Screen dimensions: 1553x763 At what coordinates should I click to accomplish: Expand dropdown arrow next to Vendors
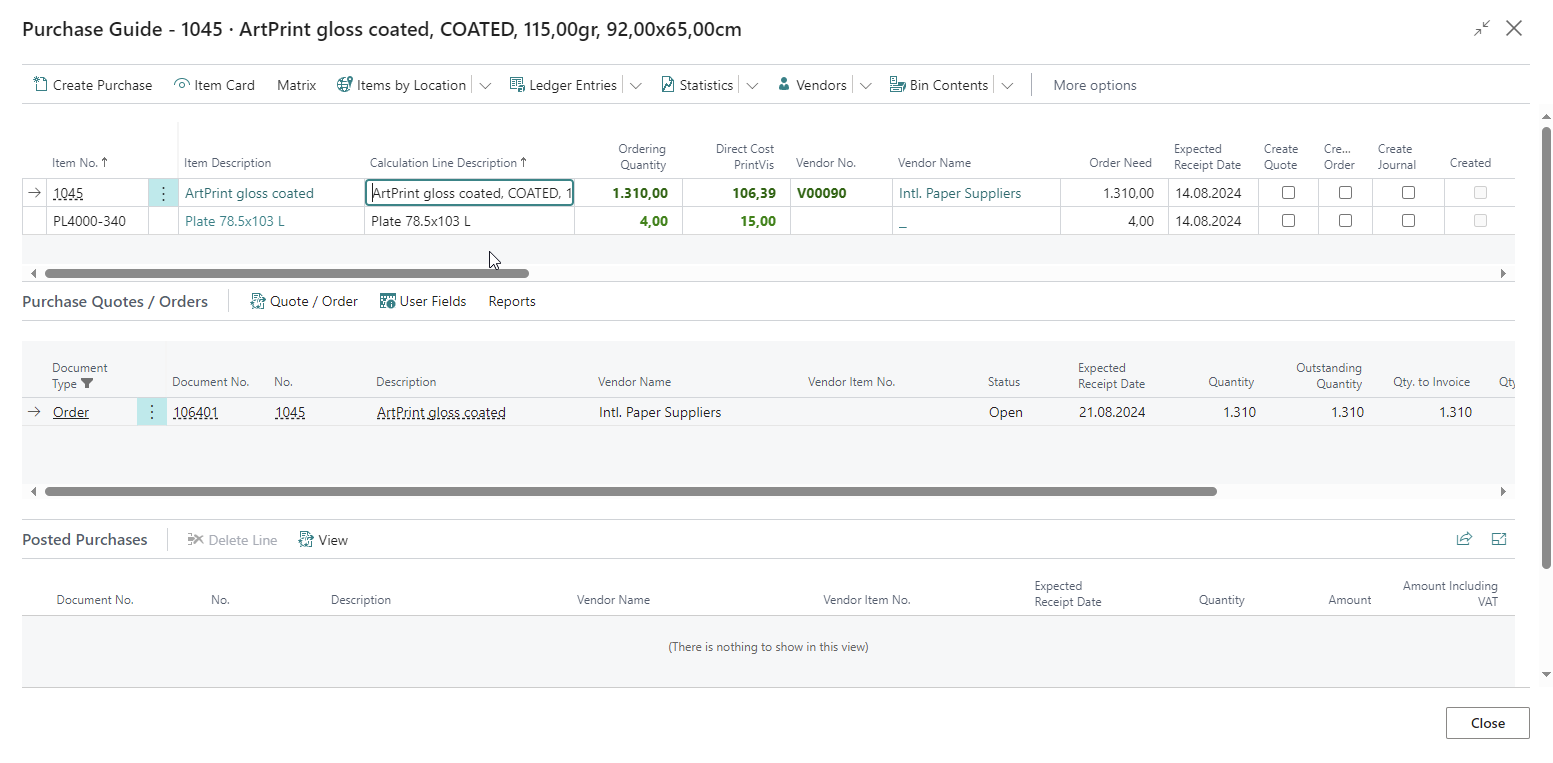tap(866, 85)
